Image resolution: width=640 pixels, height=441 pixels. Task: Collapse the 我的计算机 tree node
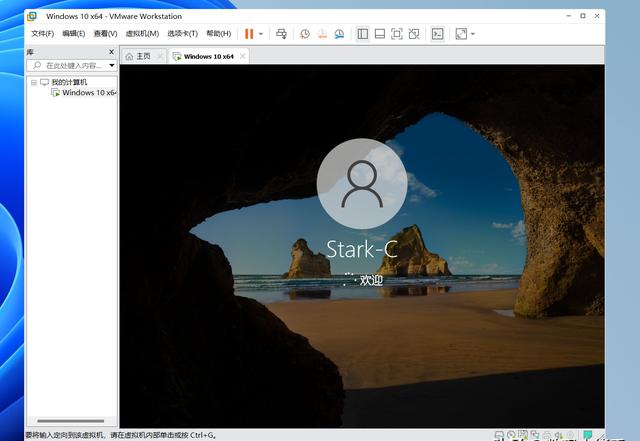34,82
